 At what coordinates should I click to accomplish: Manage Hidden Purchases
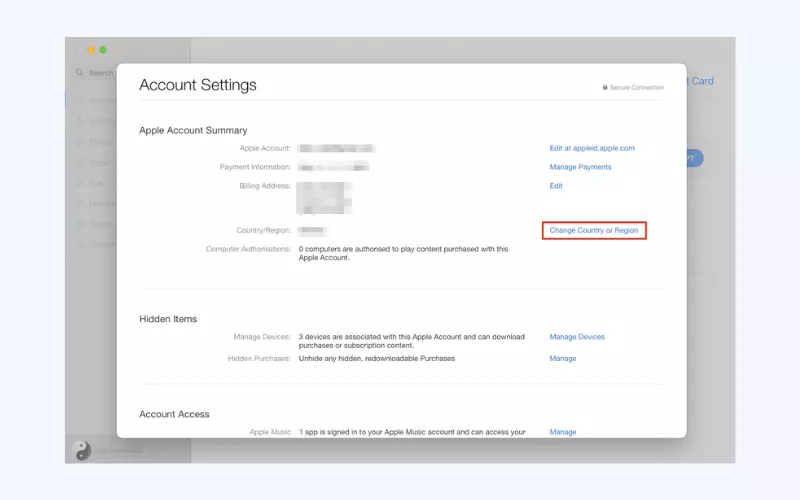(x=563, y=359)
